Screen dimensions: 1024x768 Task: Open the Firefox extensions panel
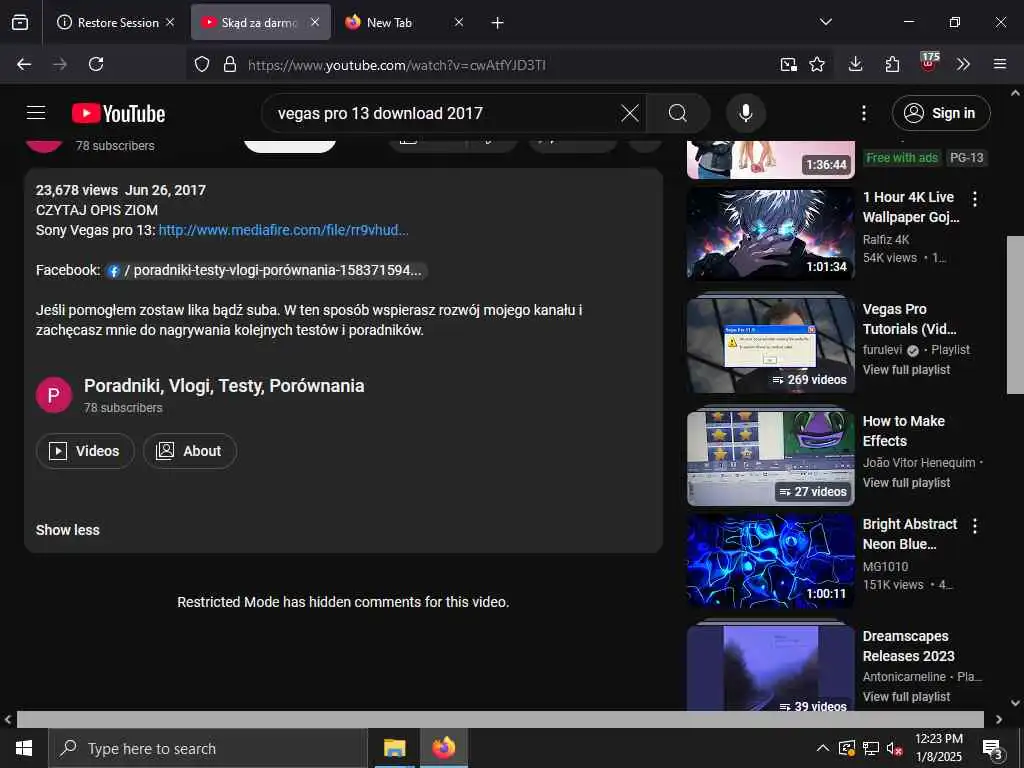(x=892, y=64)
